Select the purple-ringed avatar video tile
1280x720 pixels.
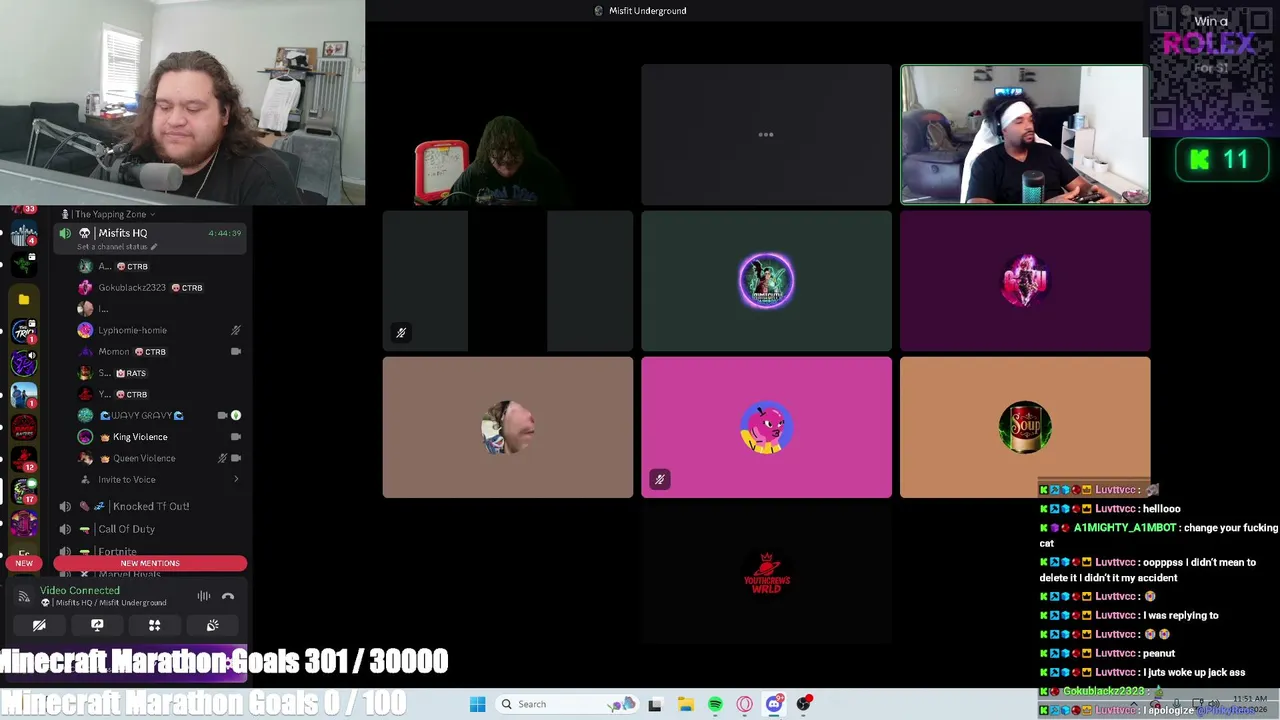click(x=766, y=281)
